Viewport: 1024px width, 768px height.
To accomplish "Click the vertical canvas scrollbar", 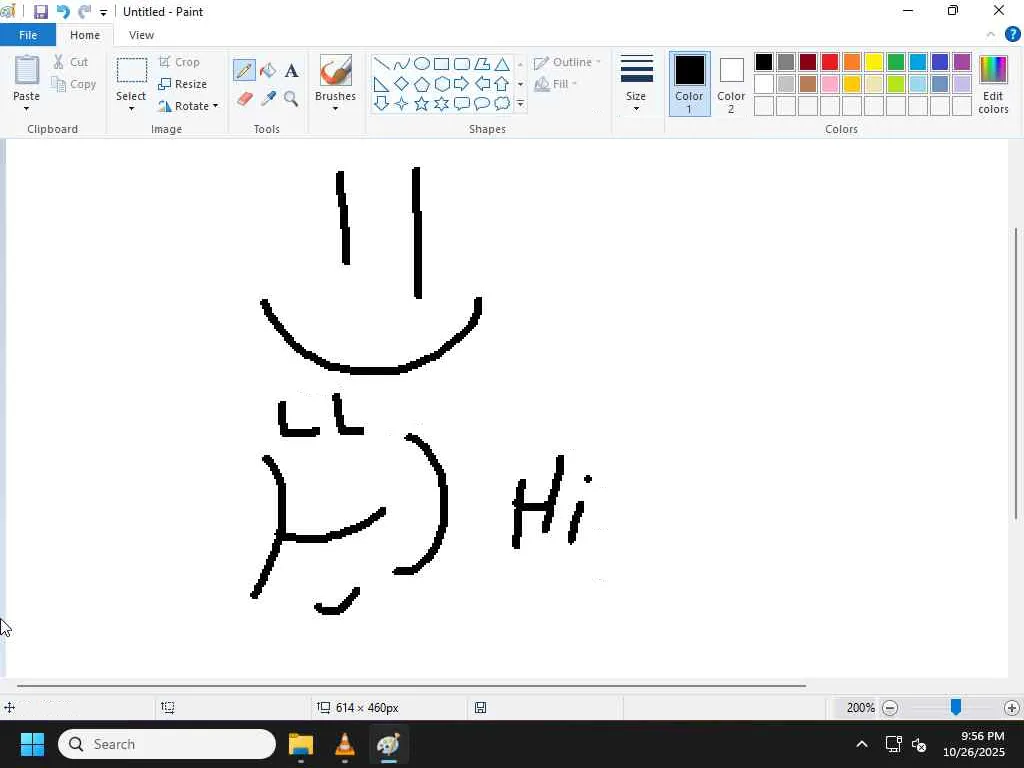I will pos(1016,374).
